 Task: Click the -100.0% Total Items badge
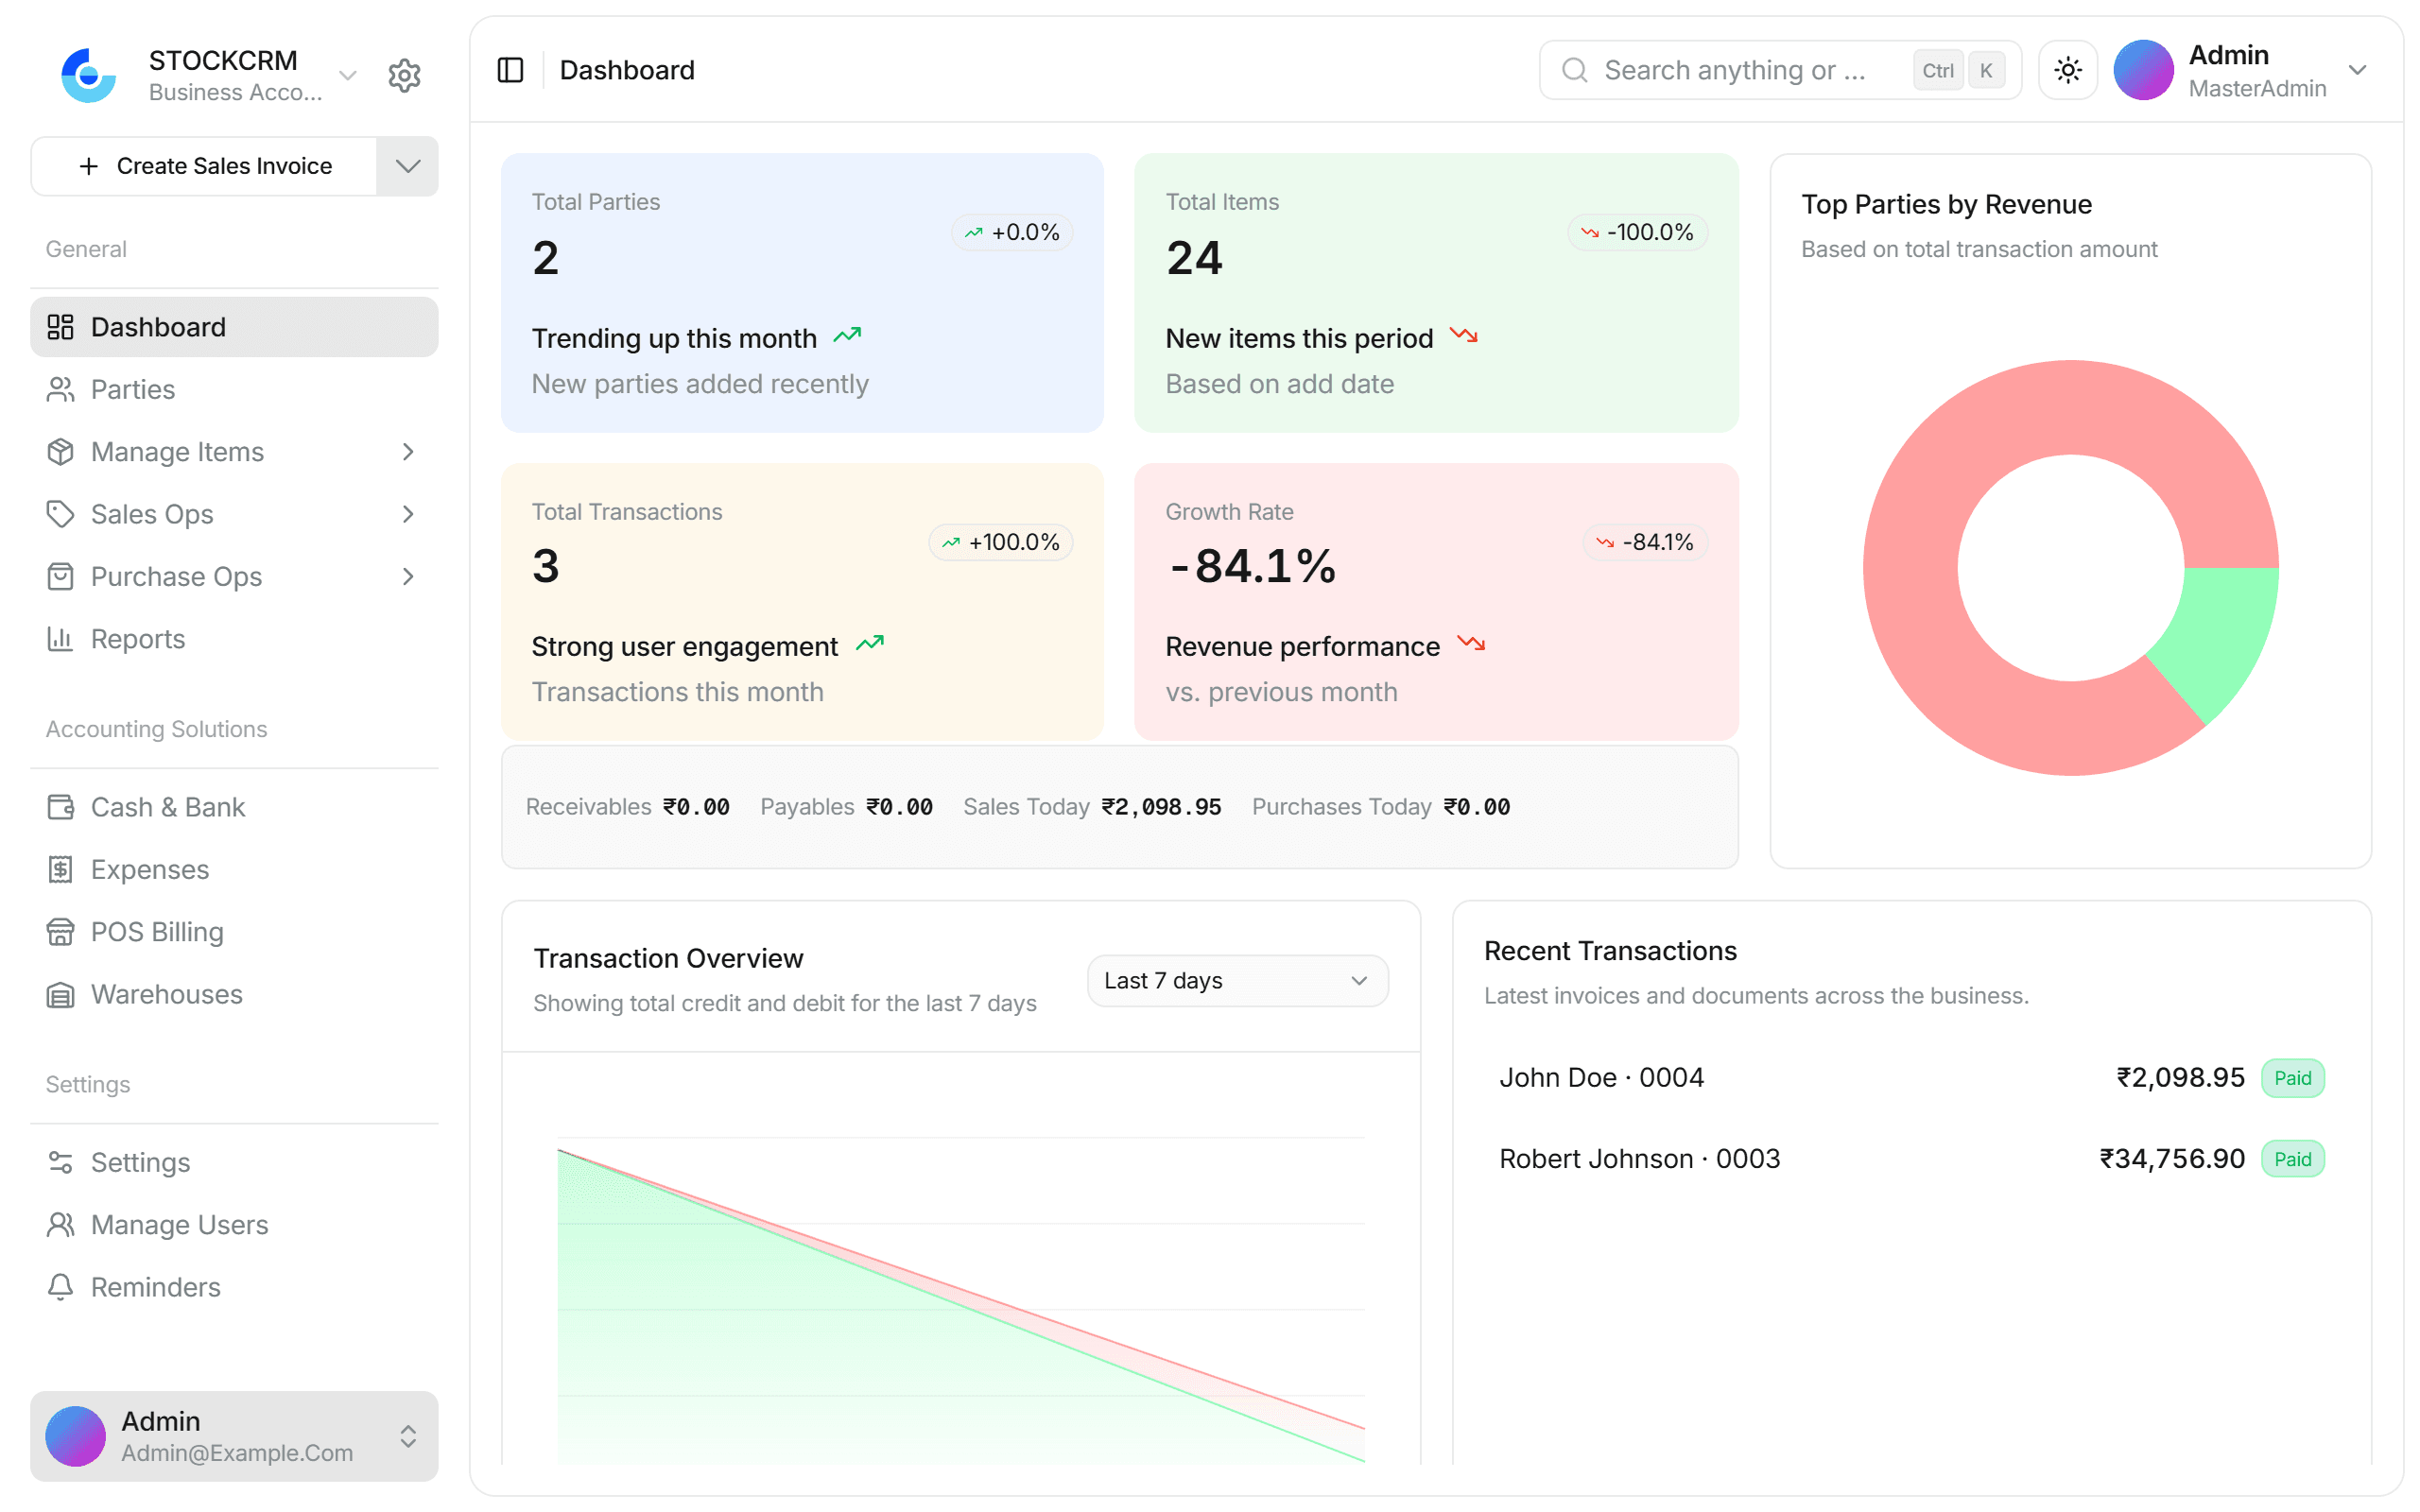tap(1637, 232)
